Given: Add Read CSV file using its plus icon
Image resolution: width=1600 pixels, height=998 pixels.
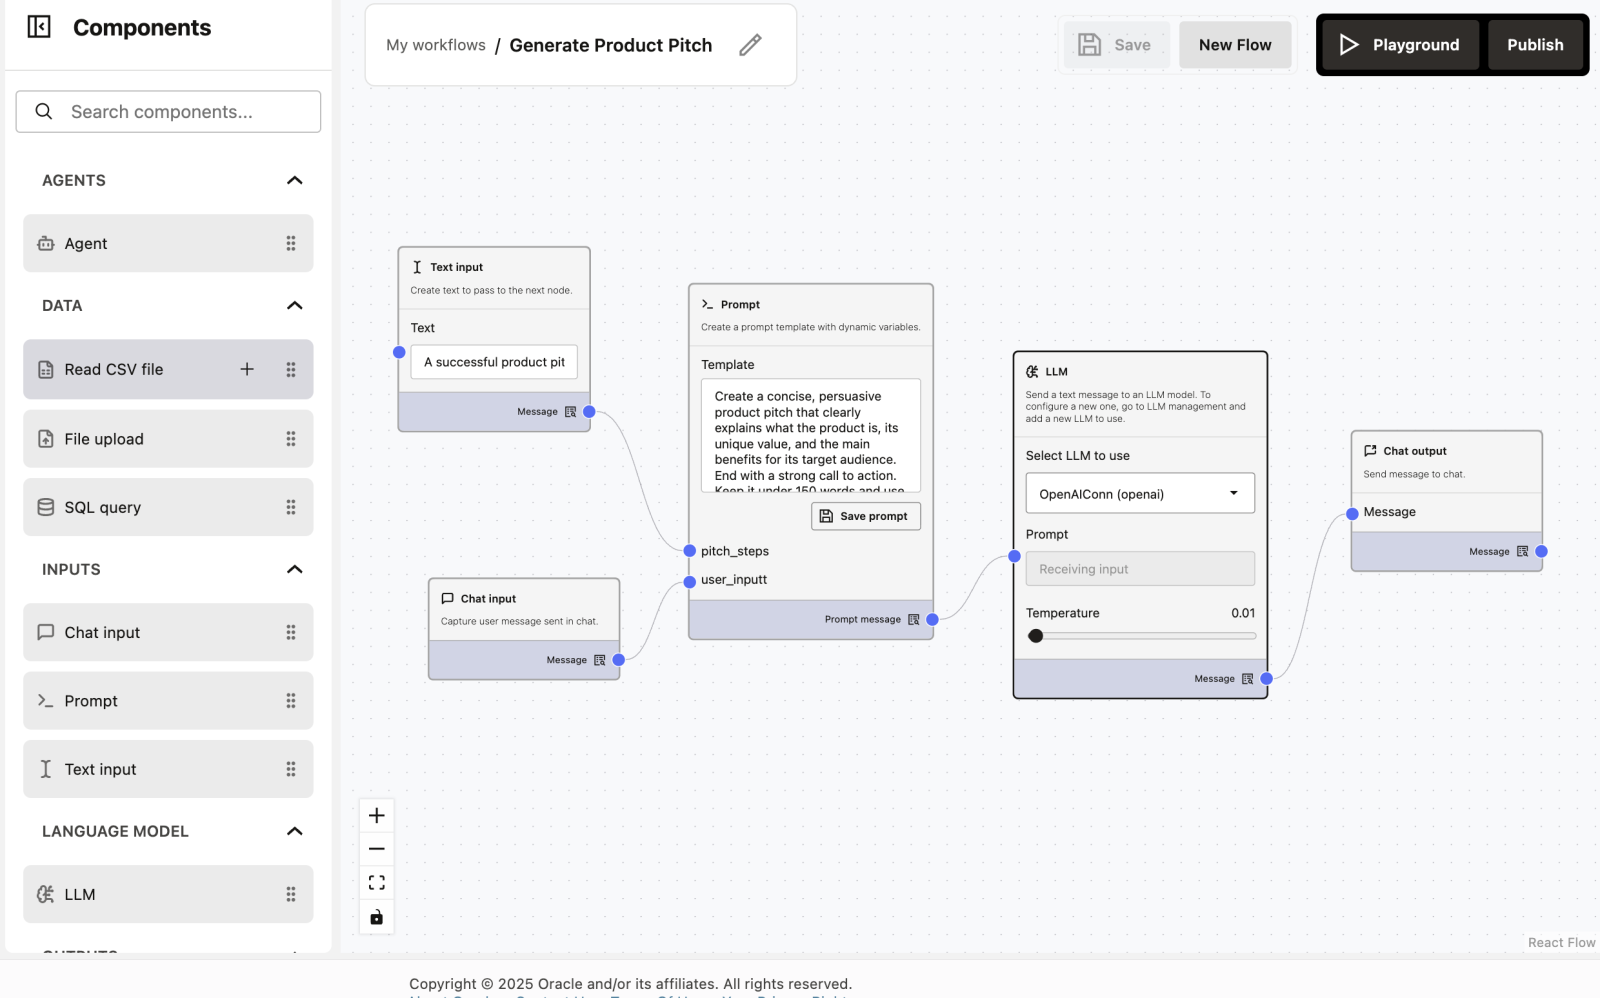Looking at the screenshot, I should click(246, 368).
